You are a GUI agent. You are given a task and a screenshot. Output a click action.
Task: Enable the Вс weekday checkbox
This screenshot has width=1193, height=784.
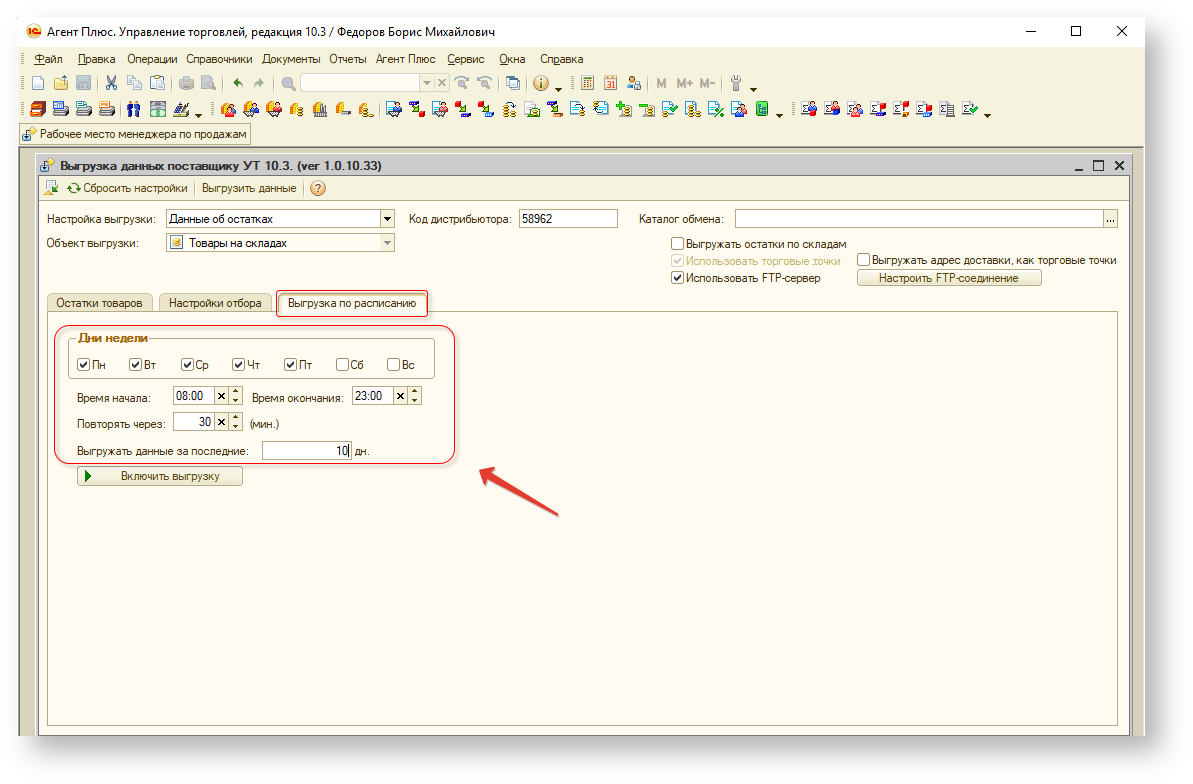pos(393,365)
